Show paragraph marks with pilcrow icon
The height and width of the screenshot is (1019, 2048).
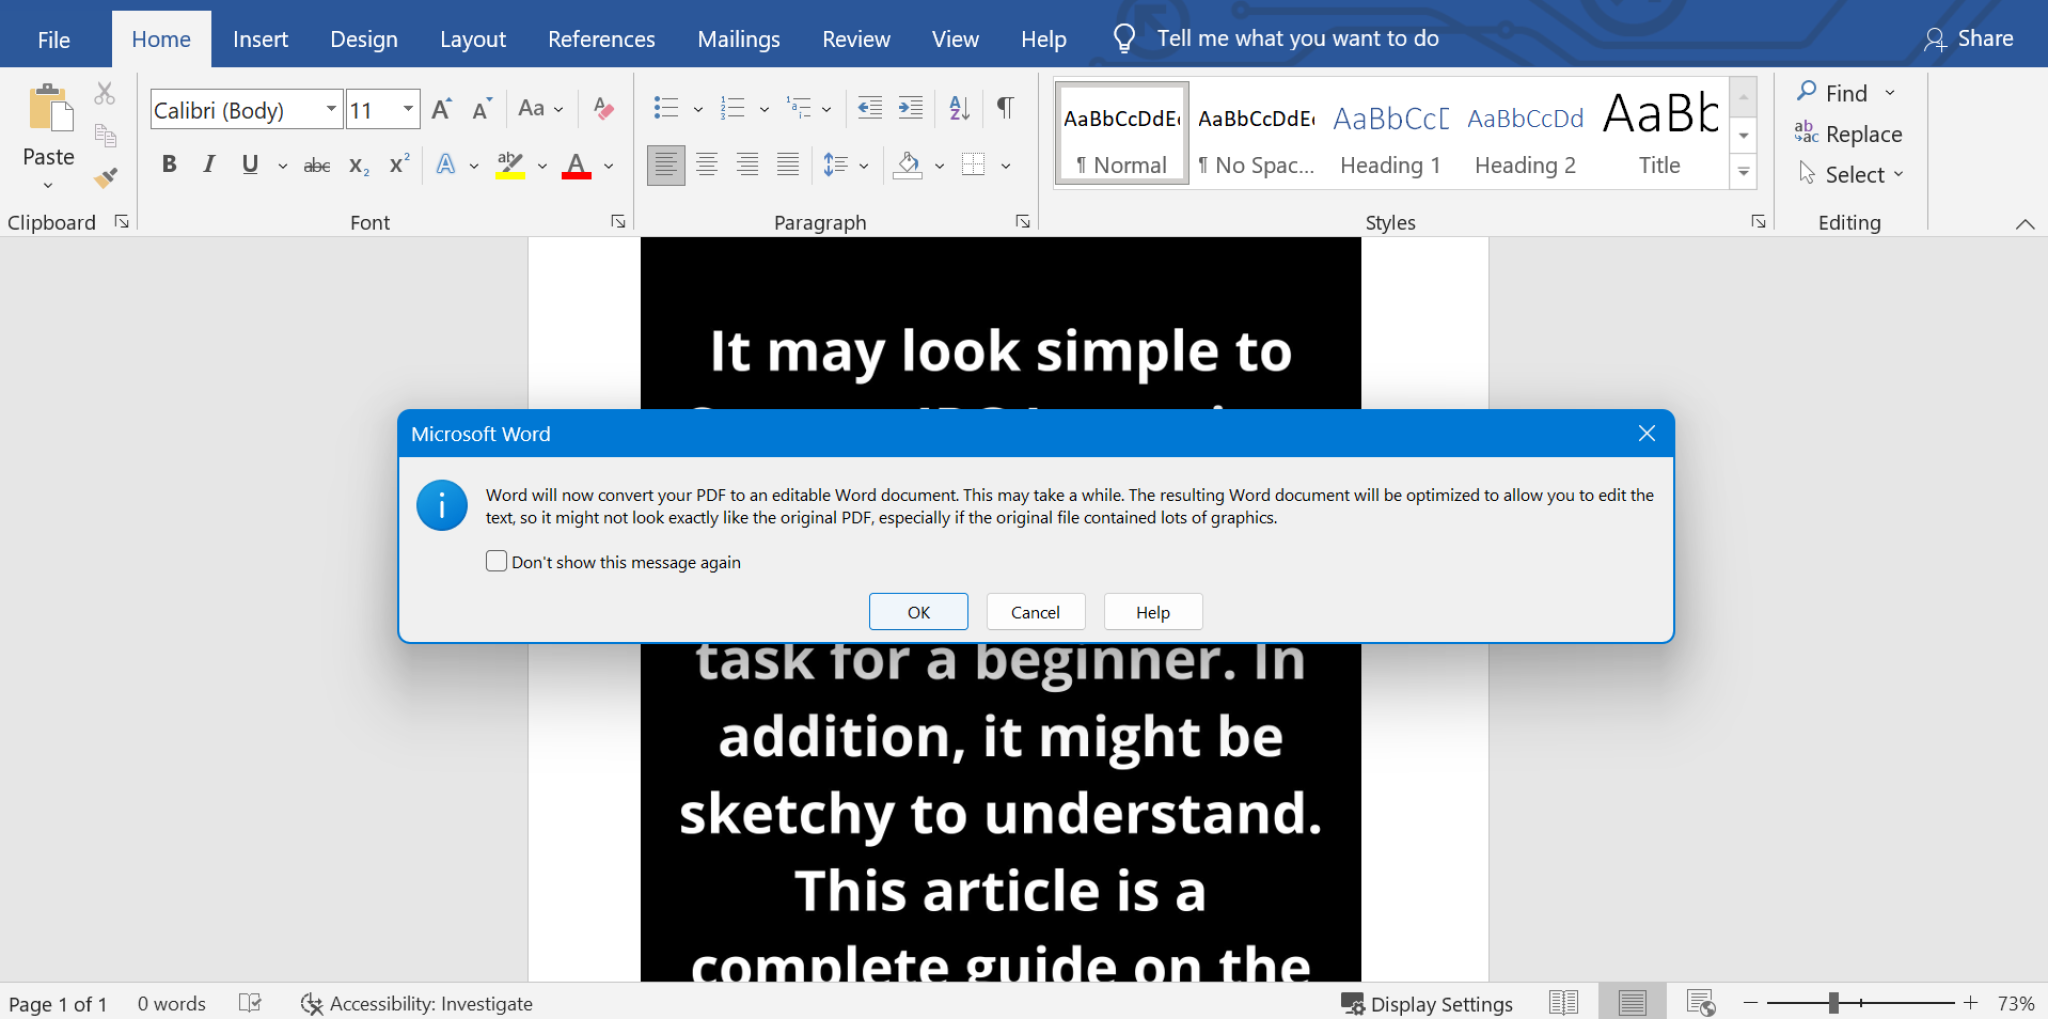(1006, 108)
